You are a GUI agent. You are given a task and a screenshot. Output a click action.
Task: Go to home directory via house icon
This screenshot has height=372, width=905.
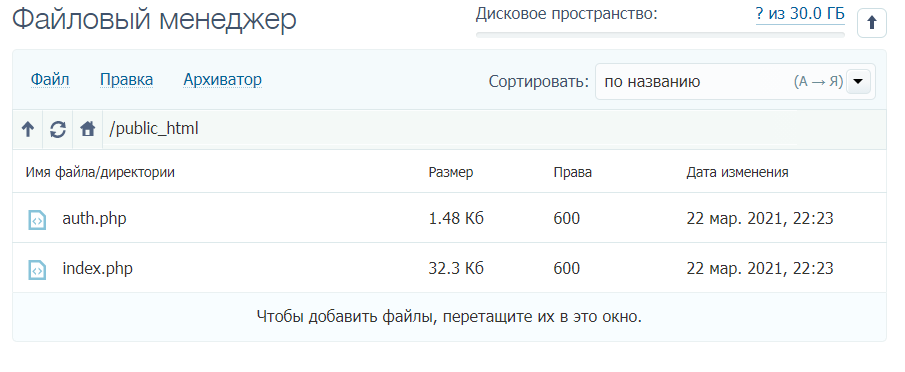[x=88, y=129]
